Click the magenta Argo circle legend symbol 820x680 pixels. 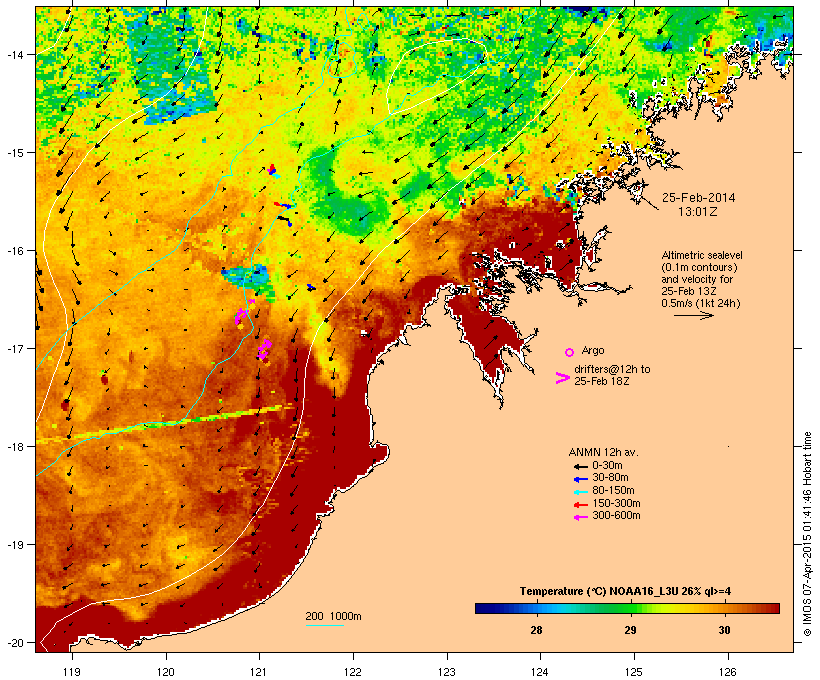(569, 352)
